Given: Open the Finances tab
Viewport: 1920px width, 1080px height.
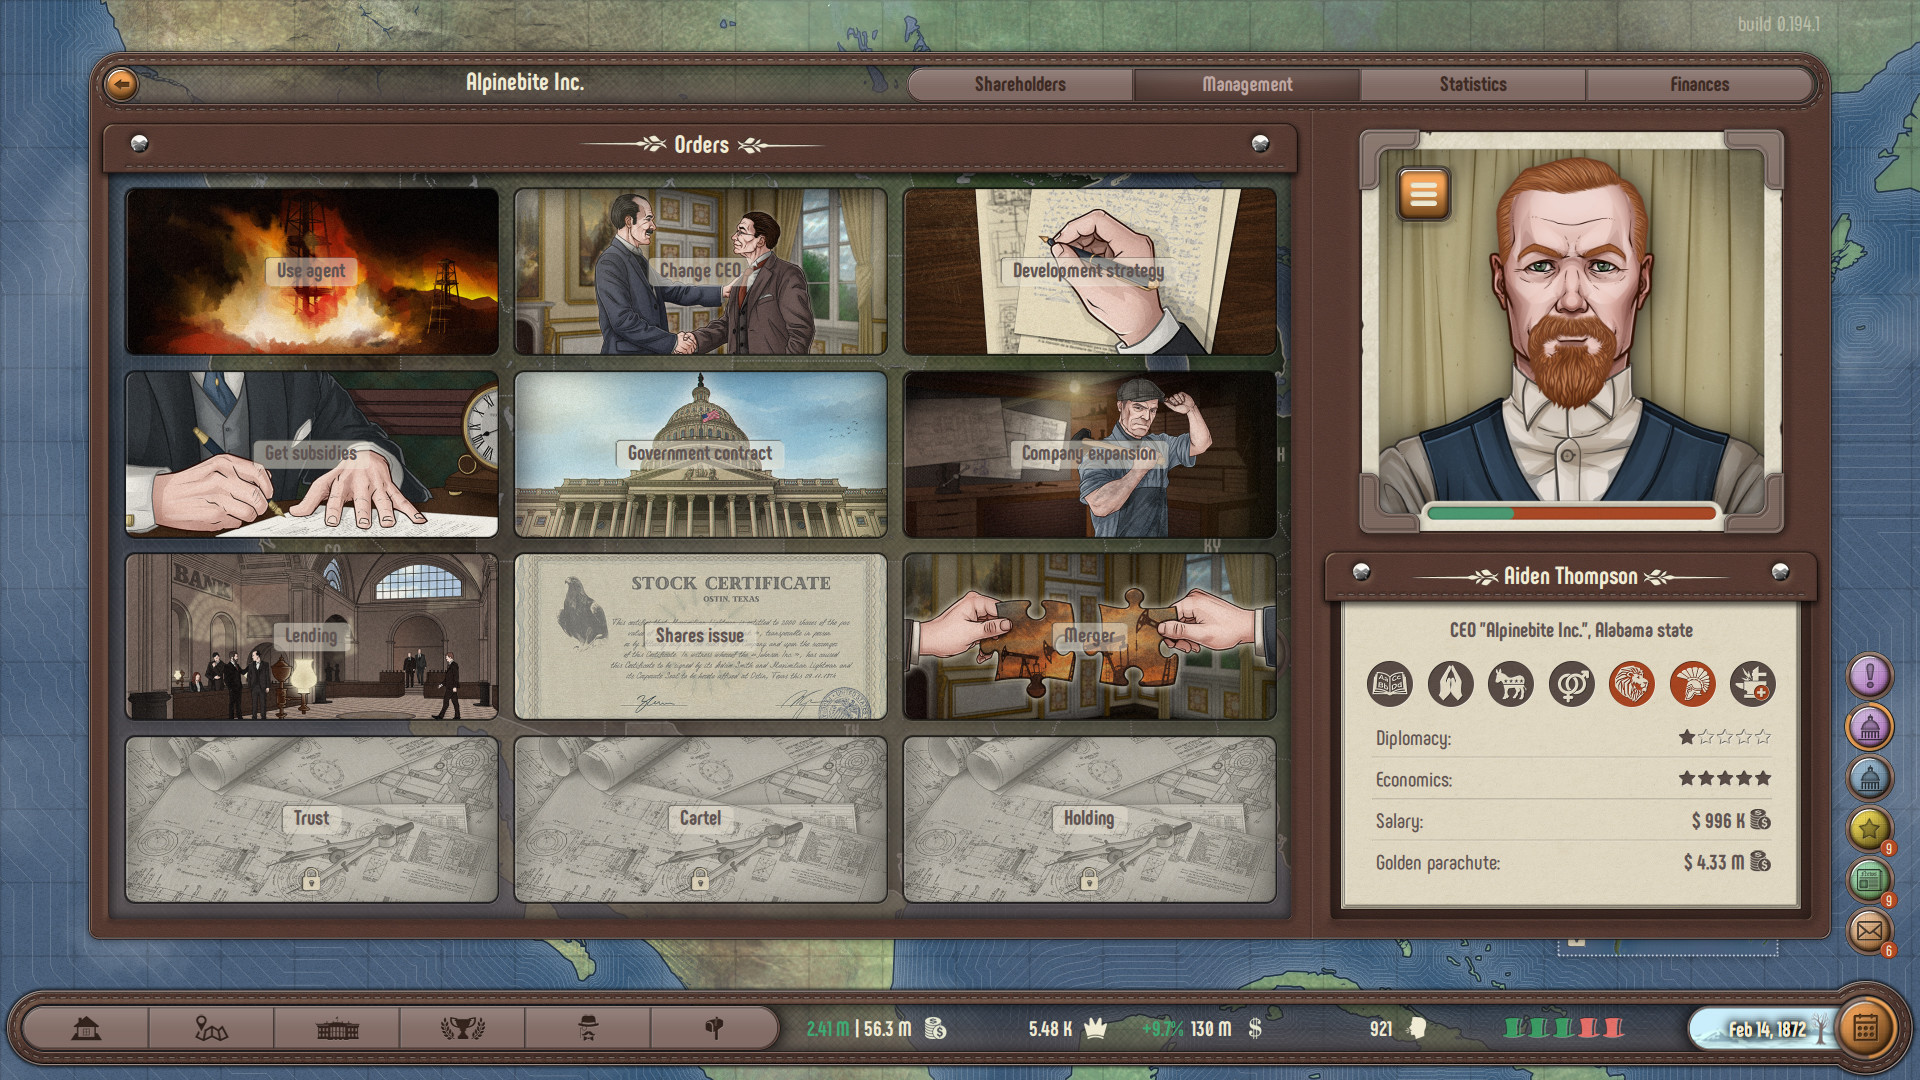Looking at the screenshot, I should tap(1699, 84).
